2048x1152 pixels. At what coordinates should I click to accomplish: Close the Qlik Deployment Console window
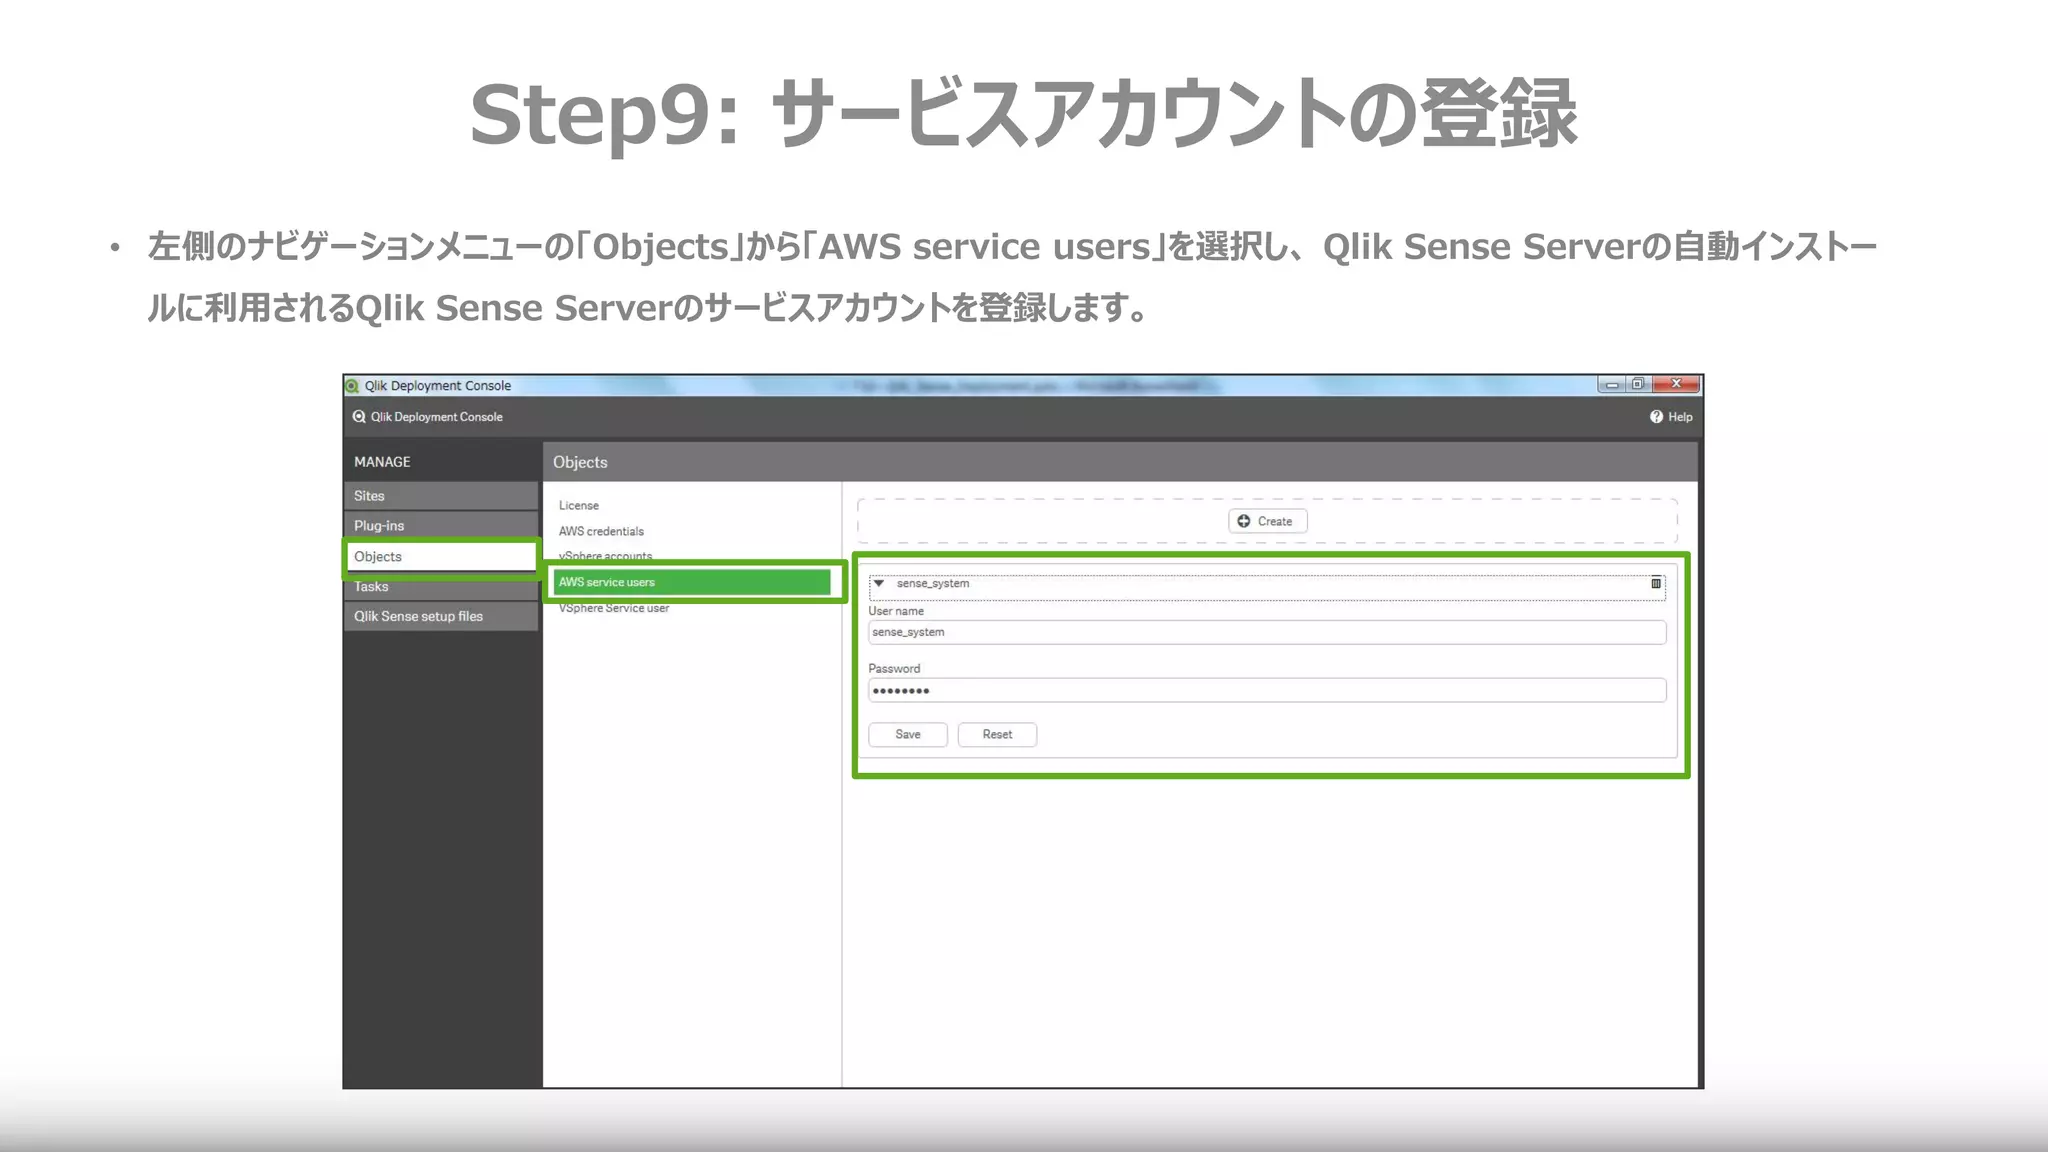pyautogui.click(x=1676, y=385)
